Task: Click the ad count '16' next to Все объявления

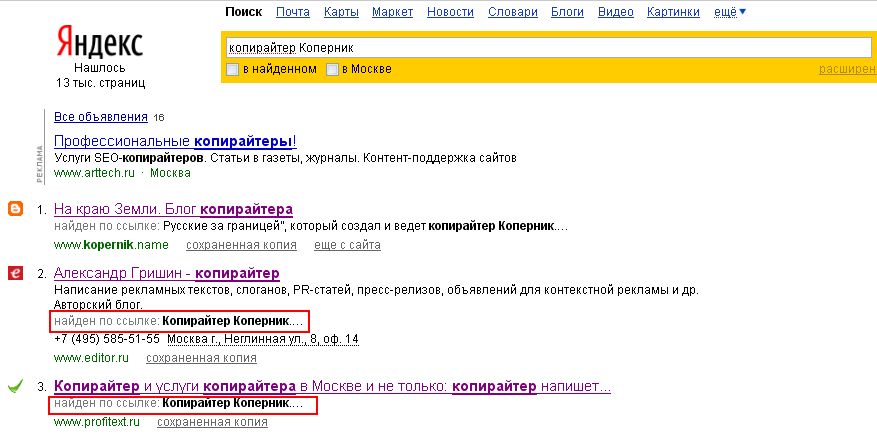Action: click(159, 118)
